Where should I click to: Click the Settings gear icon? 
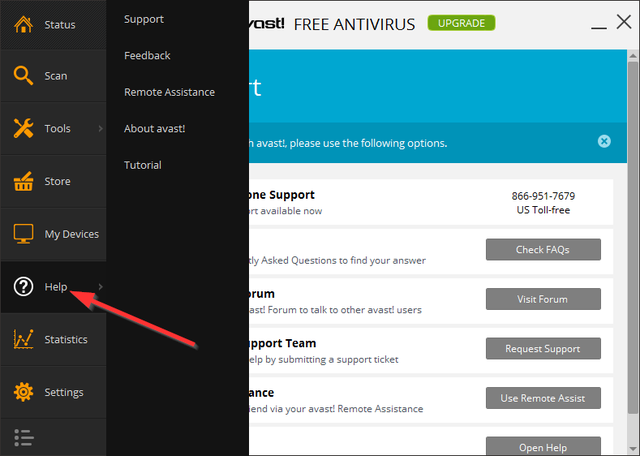(x=23, y=392)
